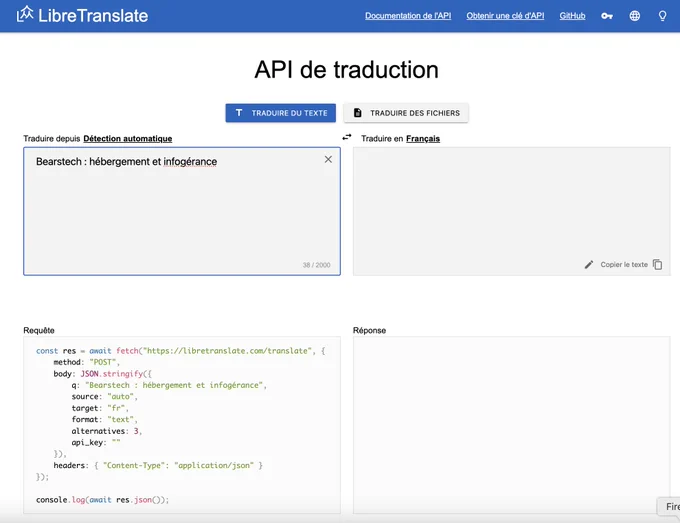Open the API key settings icon

607,16
